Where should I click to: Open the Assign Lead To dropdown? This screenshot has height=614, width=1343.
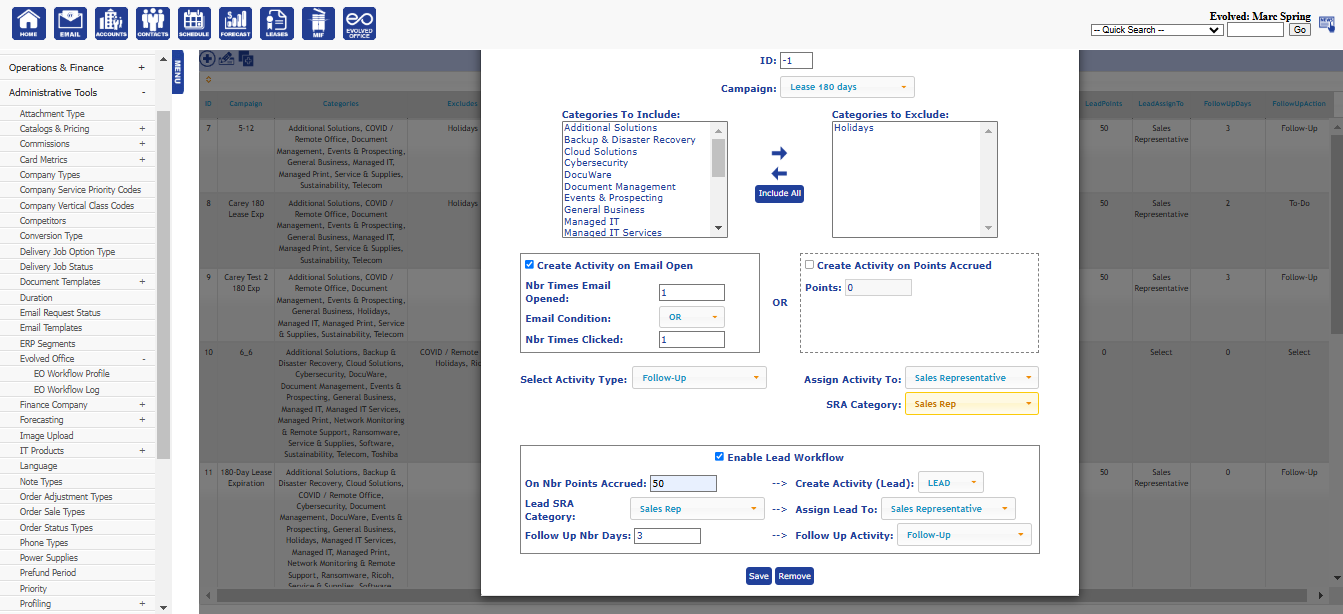(x=948, y=508)
